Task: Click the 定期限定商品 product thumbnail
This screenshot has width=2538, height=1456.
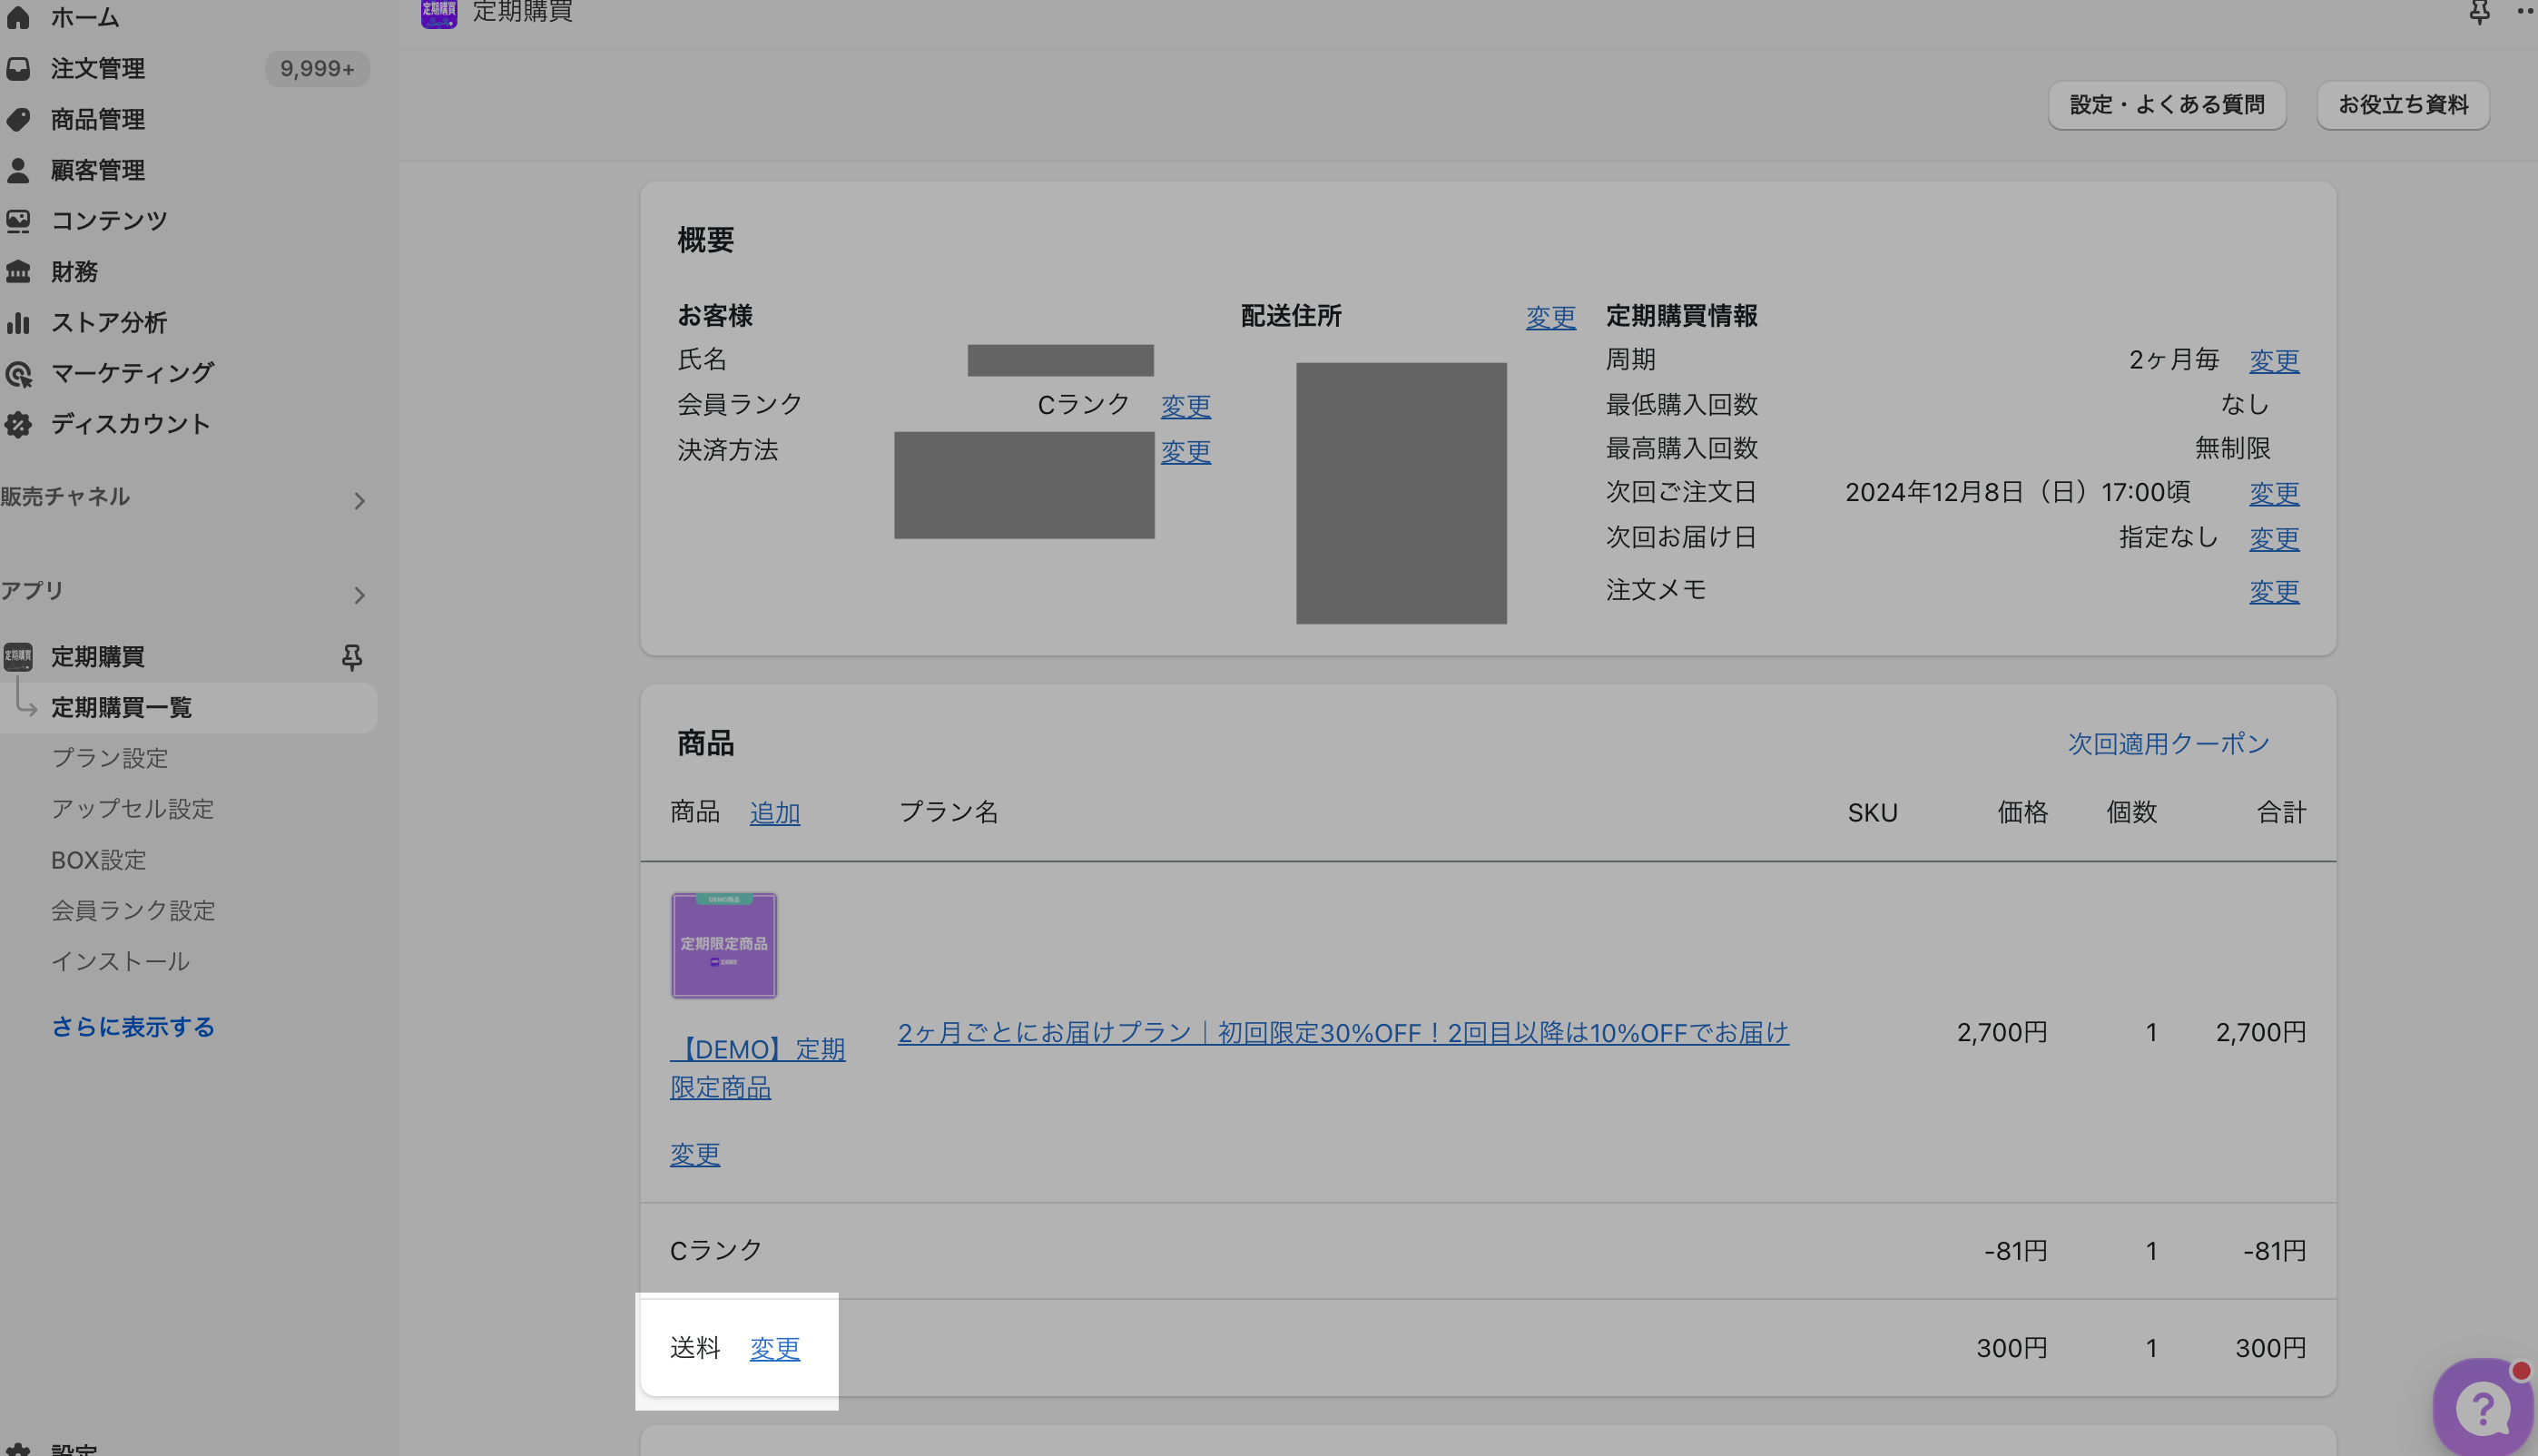Action: [x=723, y=945]
